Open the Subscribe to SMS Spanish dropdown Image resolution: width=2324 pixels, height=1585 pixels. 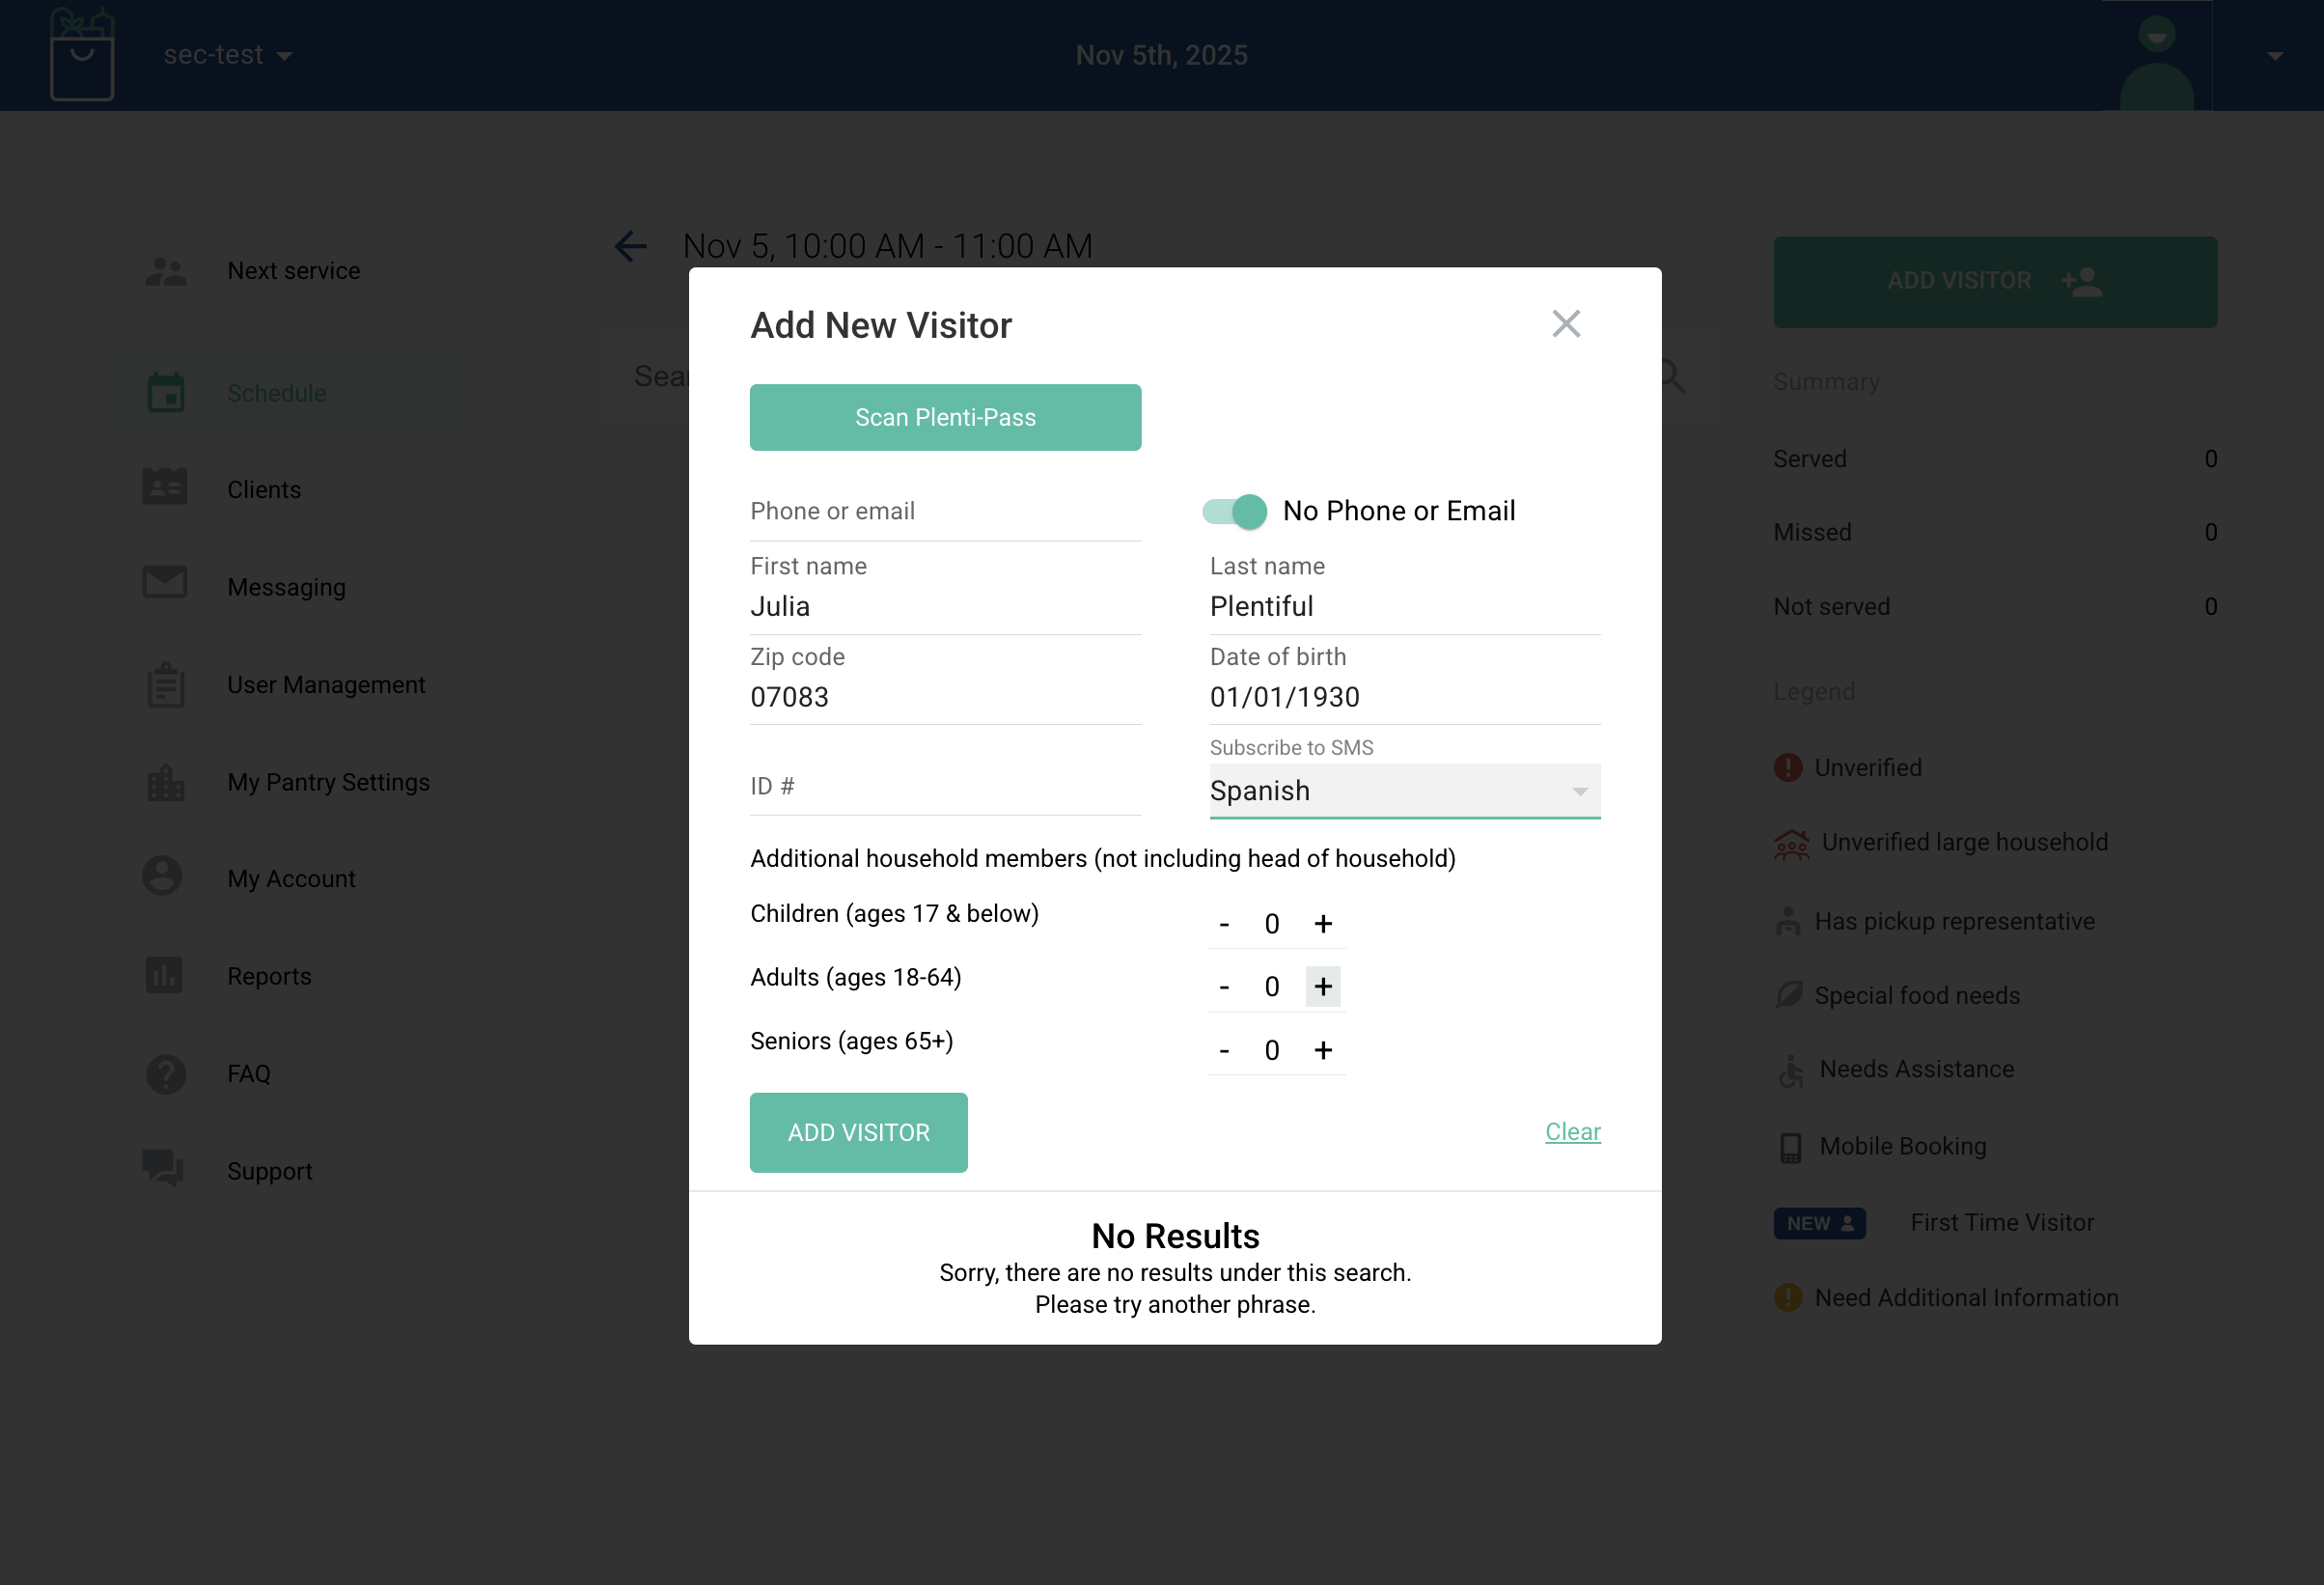coord(1405,790)
